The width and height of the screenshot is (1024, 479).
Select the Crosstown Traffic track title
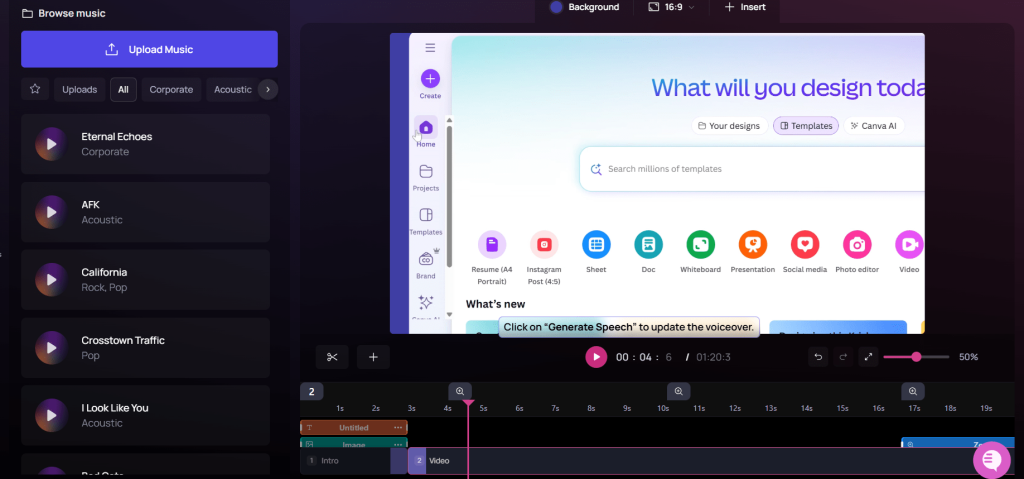click(123, 340)
